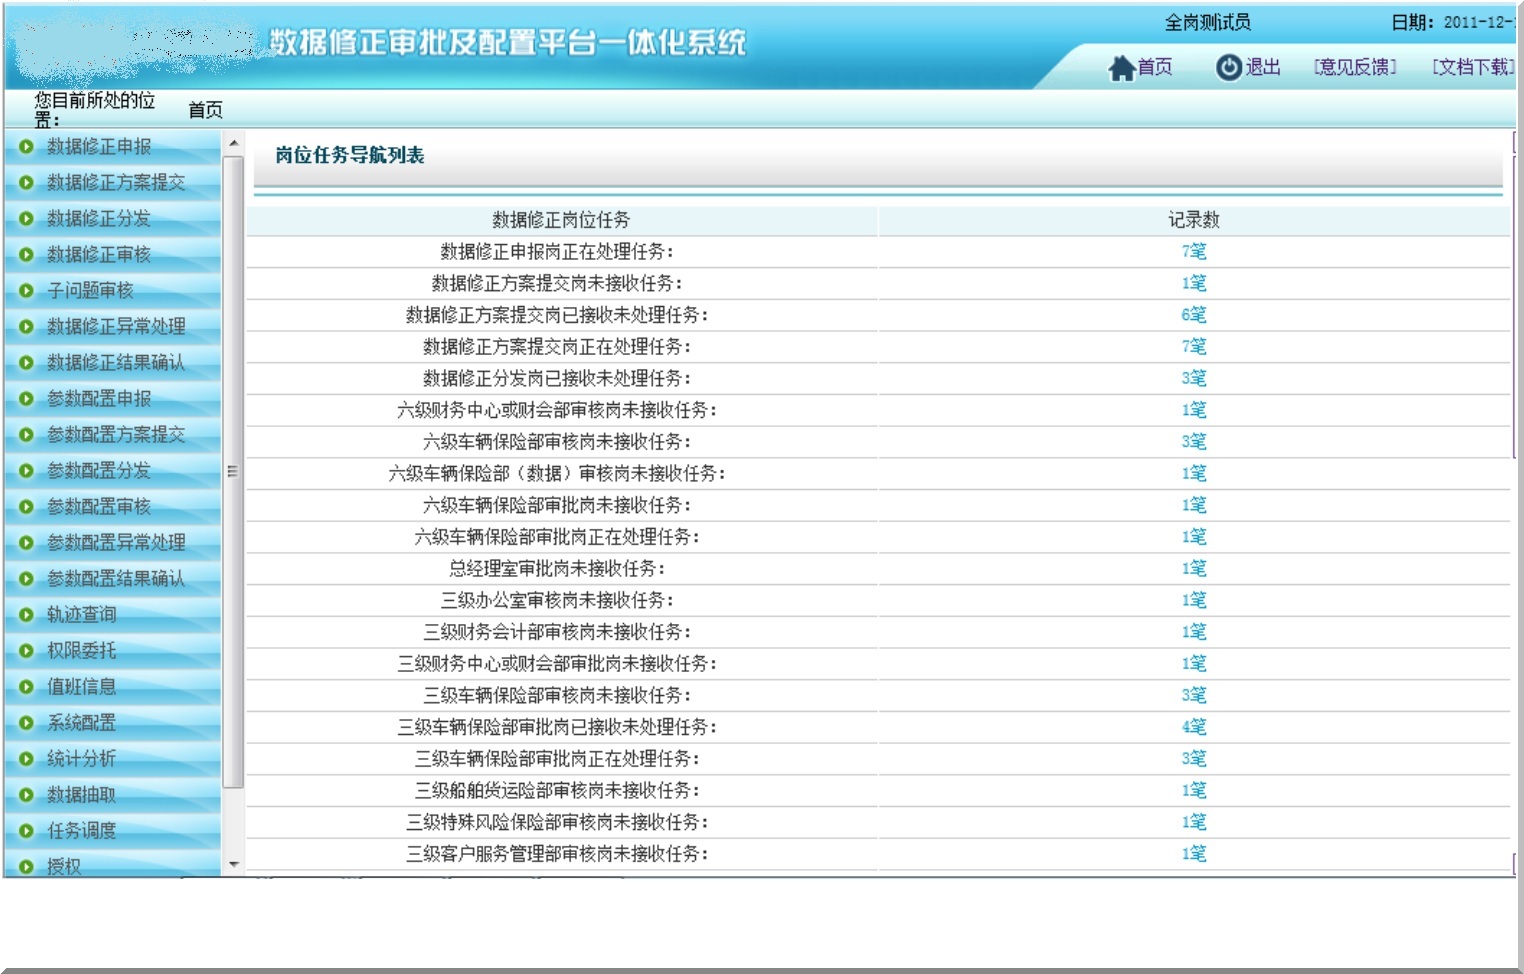Viewport: 1524px width, 974px height.
Task: Click the bullet icon beside 任务调度
Action: pos(27,831)
